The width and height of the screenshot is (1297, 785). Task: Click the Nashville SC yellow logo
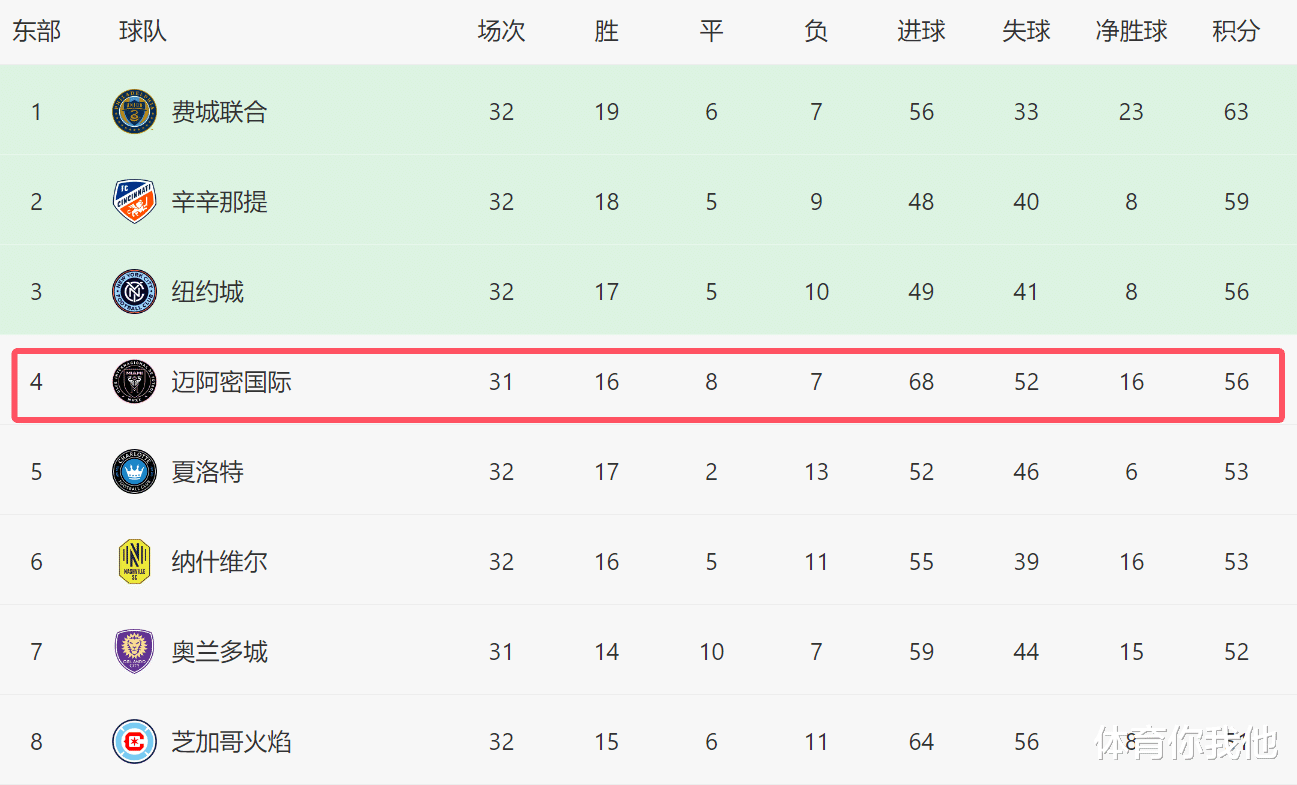pyautogui.click(x=134, y=562)
